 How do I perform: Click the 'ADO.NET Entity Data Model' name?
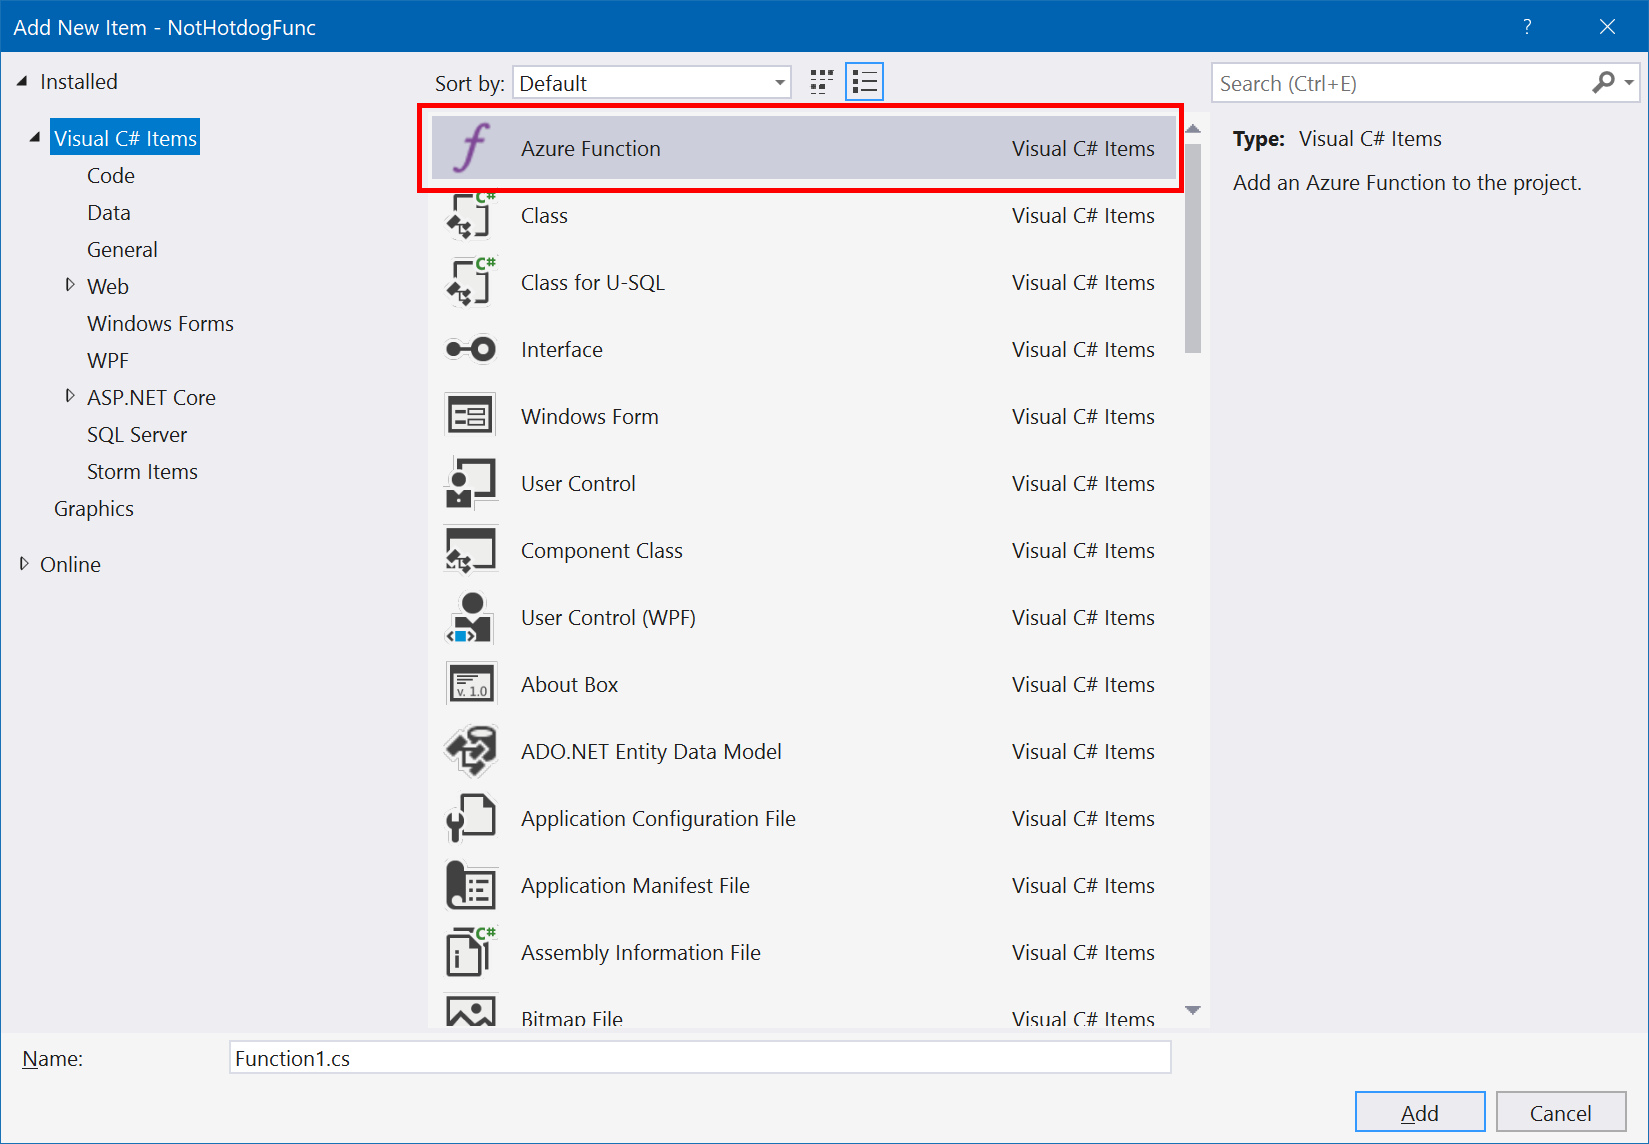click(x=651, y=751)
